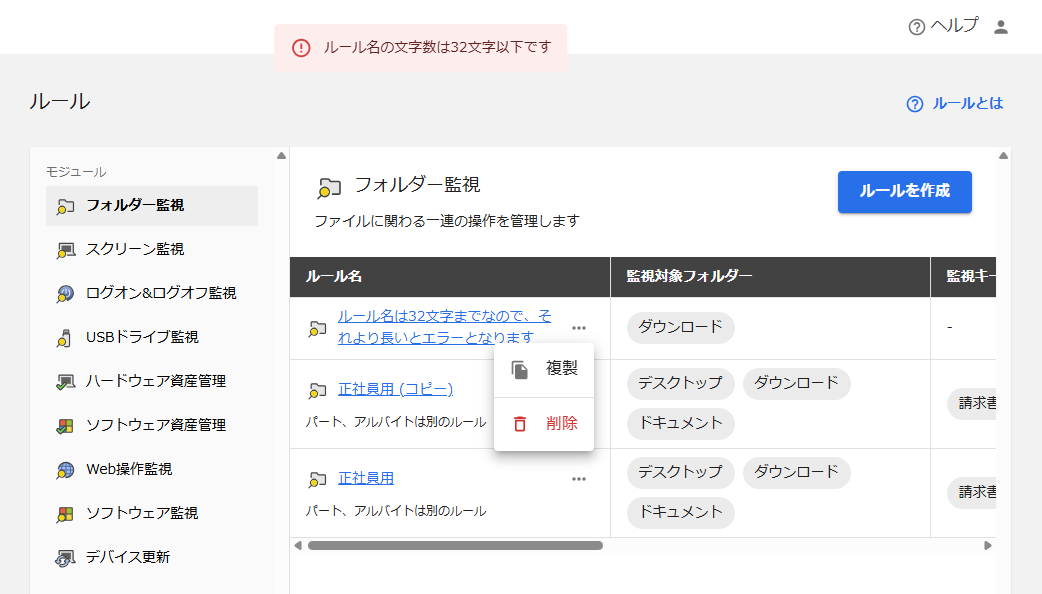Click the rule table's horizontal scrollbar thumb
1042x594 pixels.
(x=455, y=545)
